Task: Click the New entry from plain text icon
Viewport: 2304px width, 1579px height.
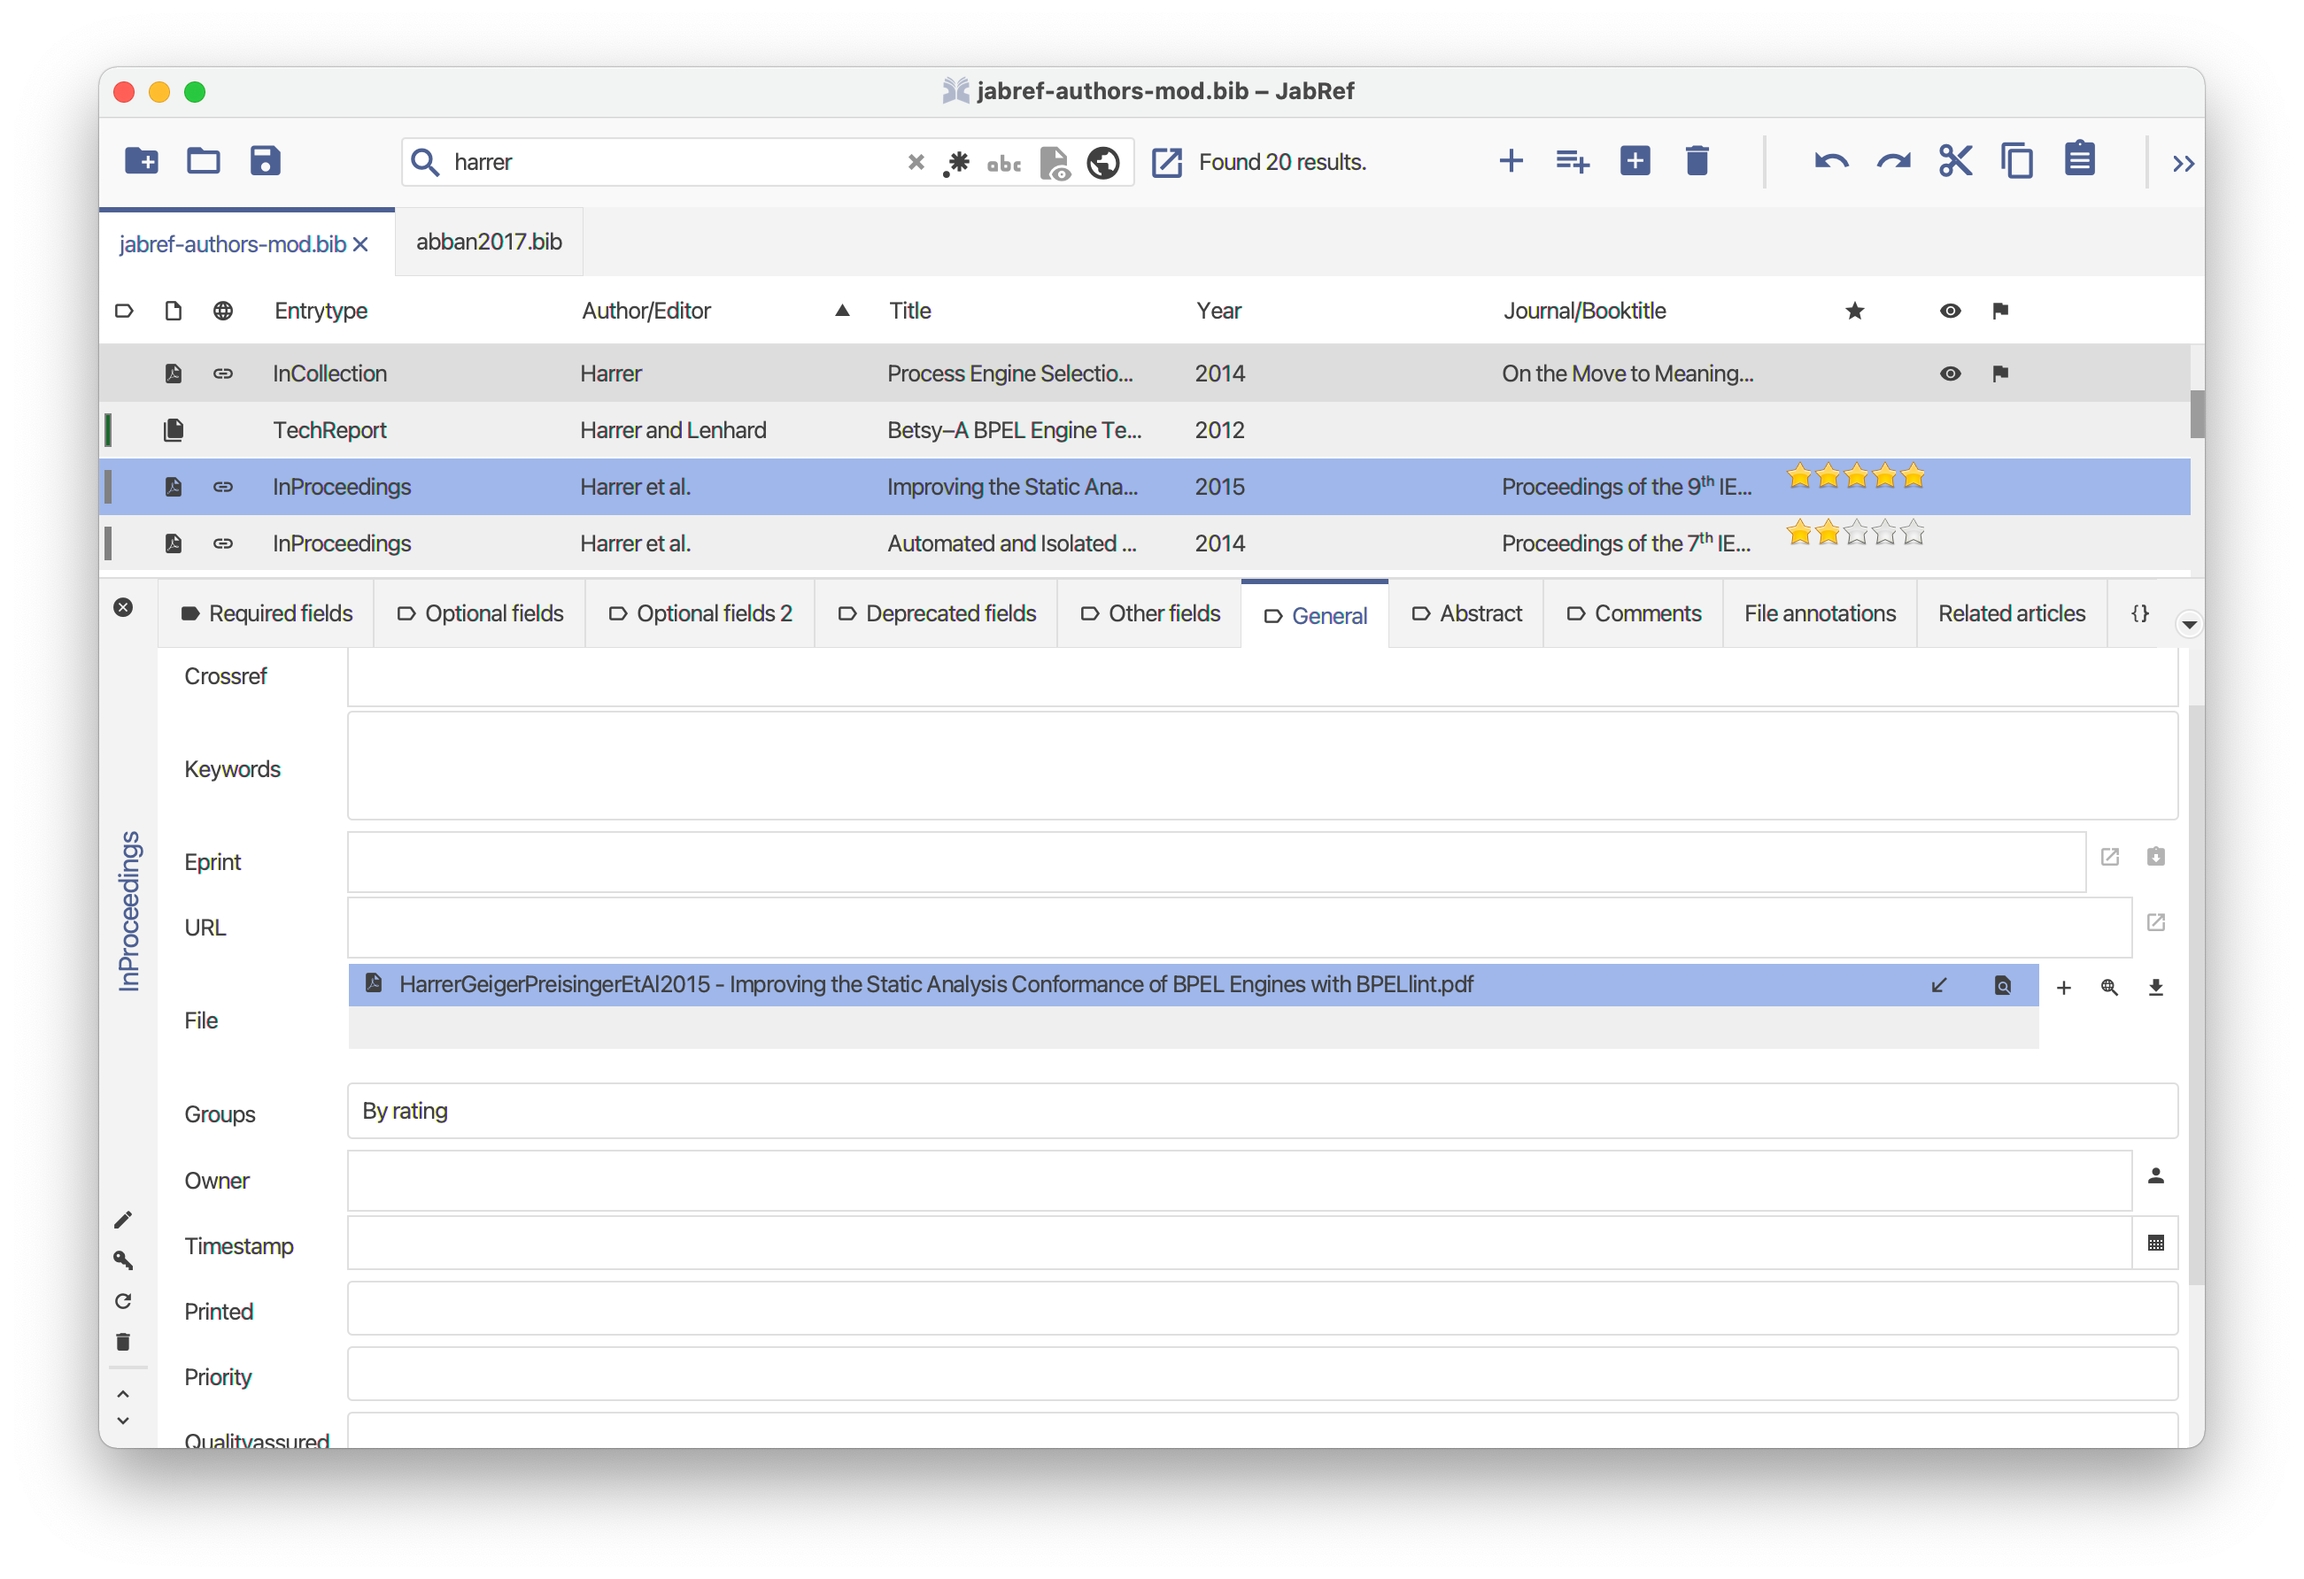Action: point(1572,161)
